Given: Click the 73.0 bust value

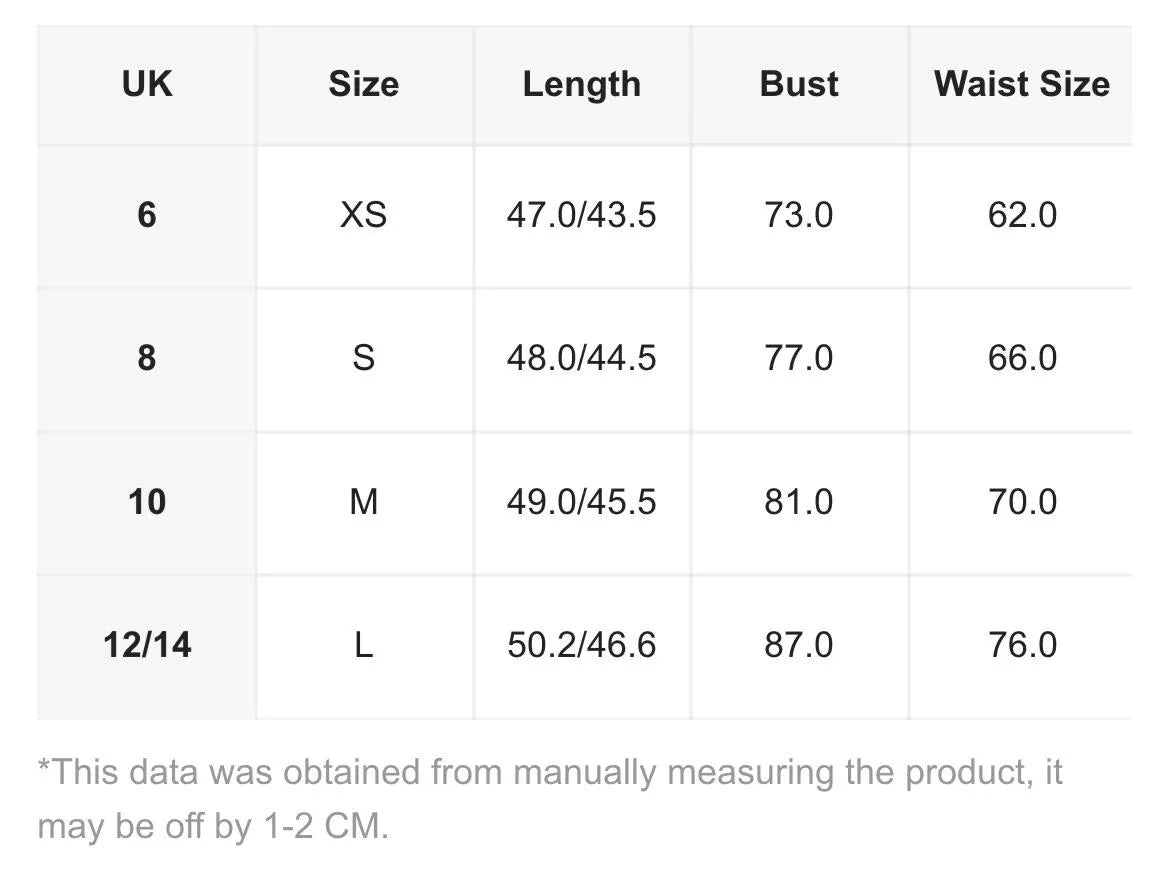Looking at the screenshot, I should click(x=799, y=215).
